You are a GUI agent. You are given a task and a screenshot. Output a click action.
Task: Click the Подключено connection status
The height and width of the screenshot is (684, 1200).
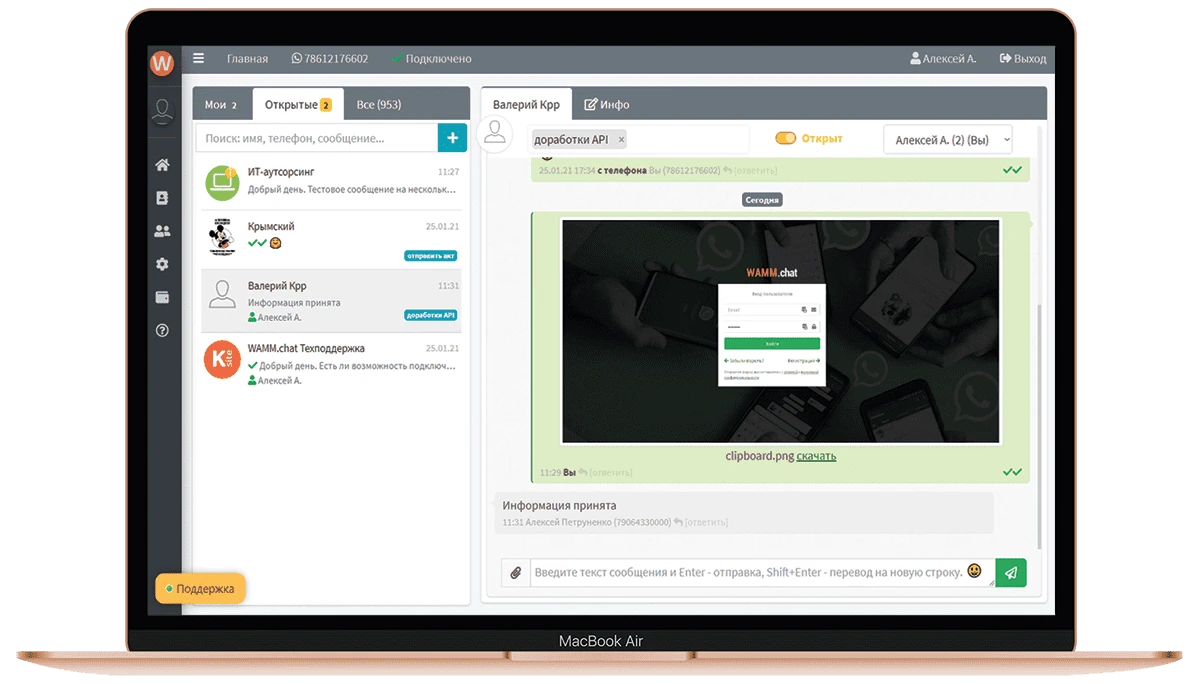tap(432, 59)
